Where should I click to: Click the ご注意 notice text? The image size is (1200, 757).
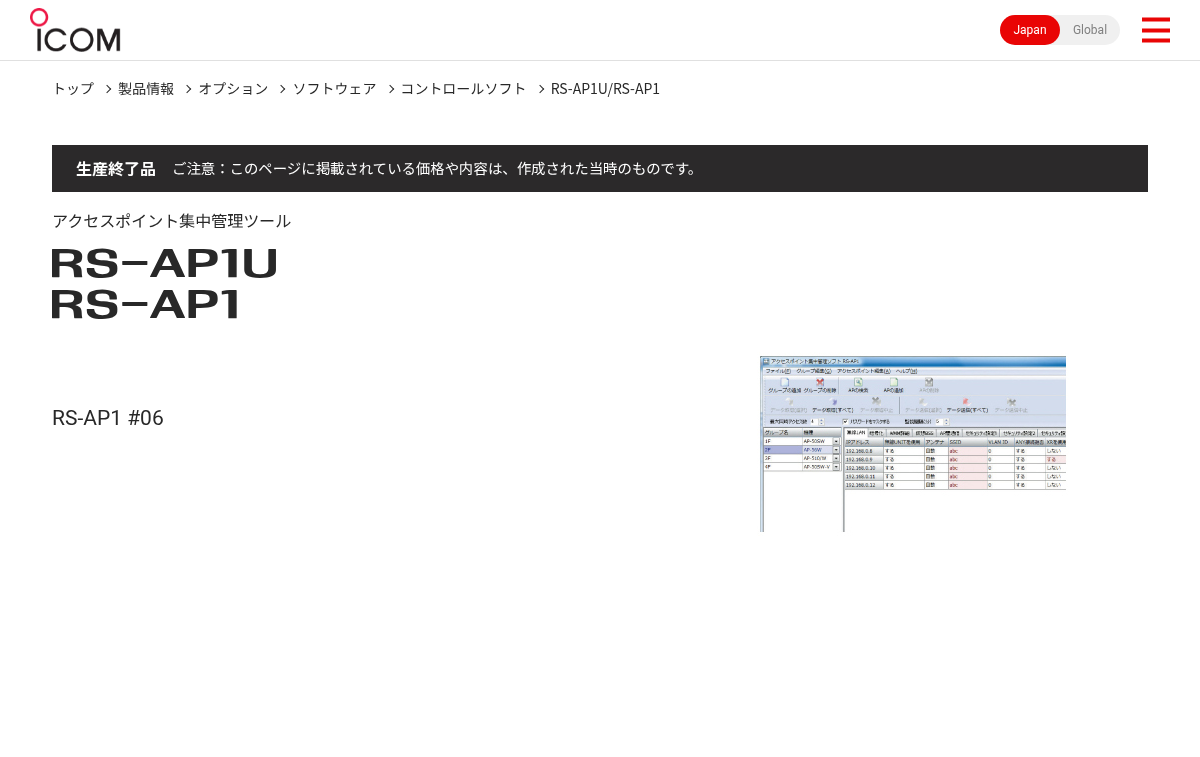click(435, 169)
